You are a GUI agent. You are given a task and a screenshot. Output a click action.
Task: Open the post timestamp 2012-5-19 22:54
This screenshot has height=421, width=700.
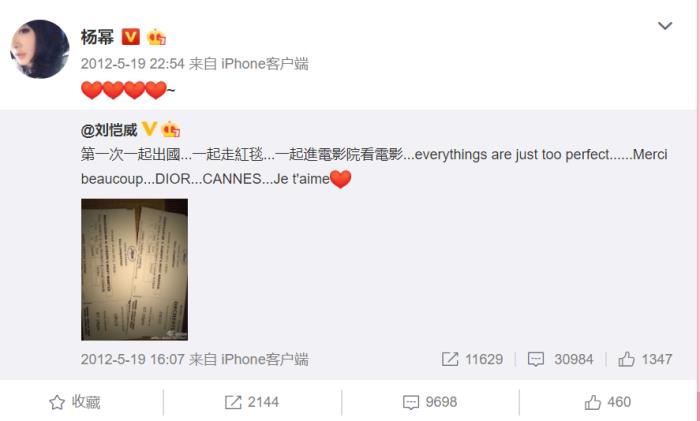coord(133,64)
